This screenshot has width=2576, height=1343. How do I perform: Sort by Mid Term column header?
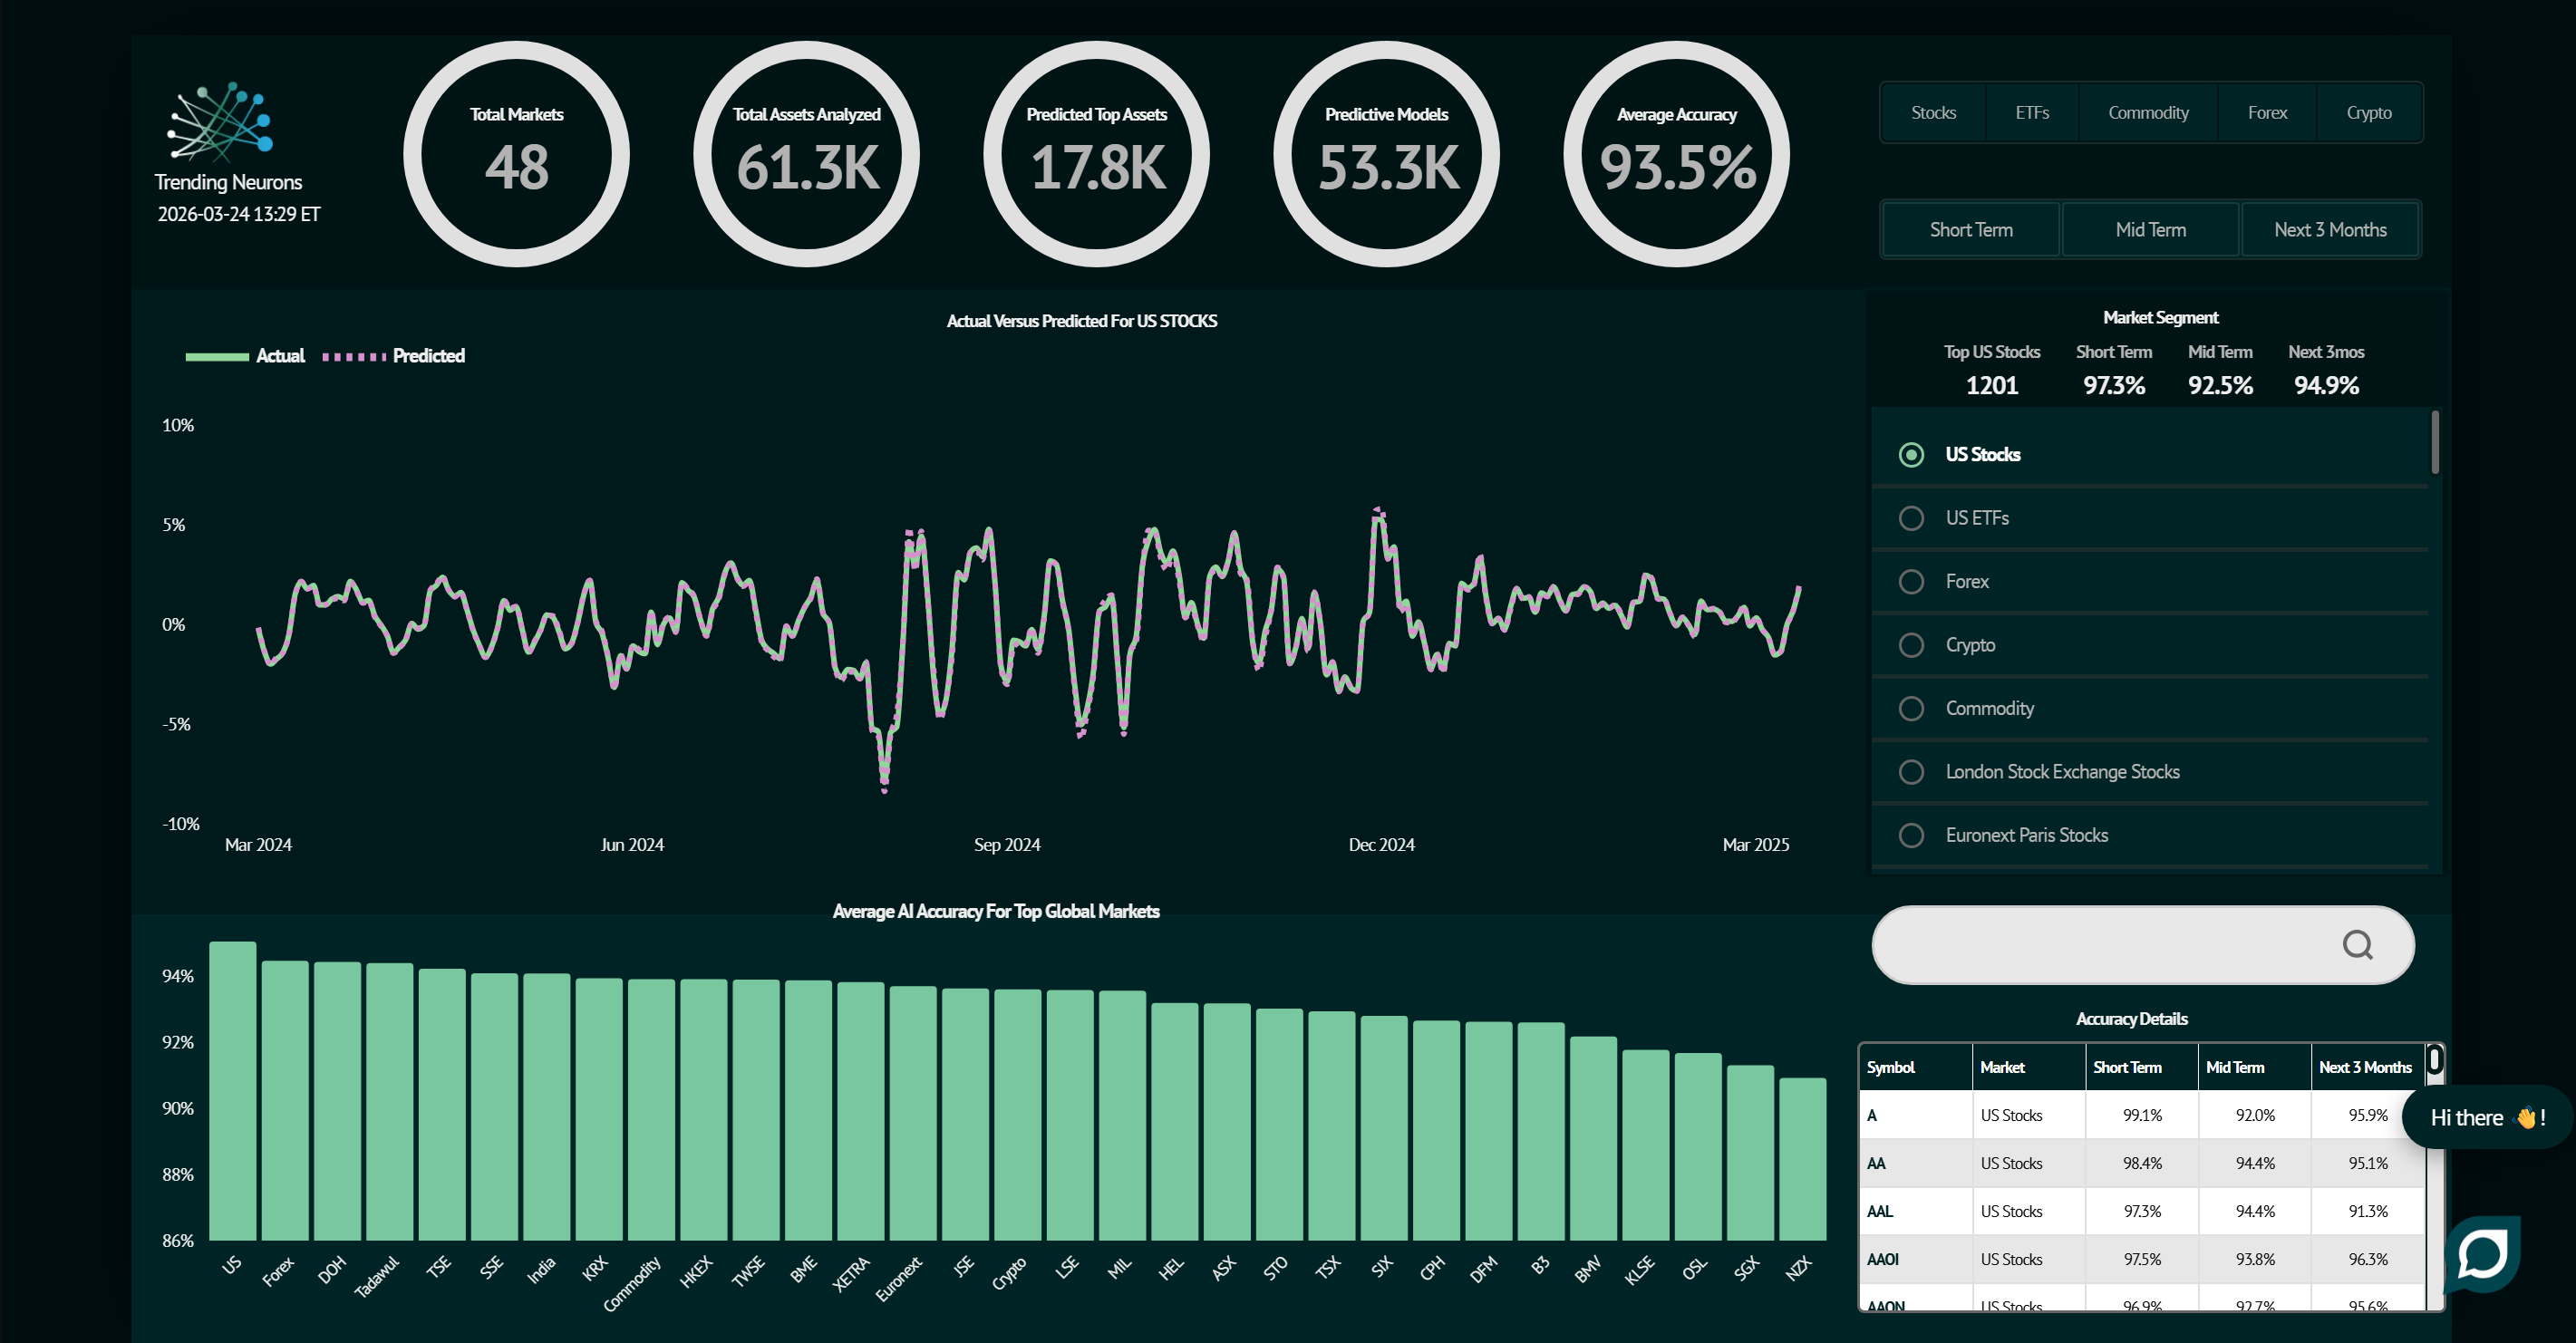coord(2234,1067)
